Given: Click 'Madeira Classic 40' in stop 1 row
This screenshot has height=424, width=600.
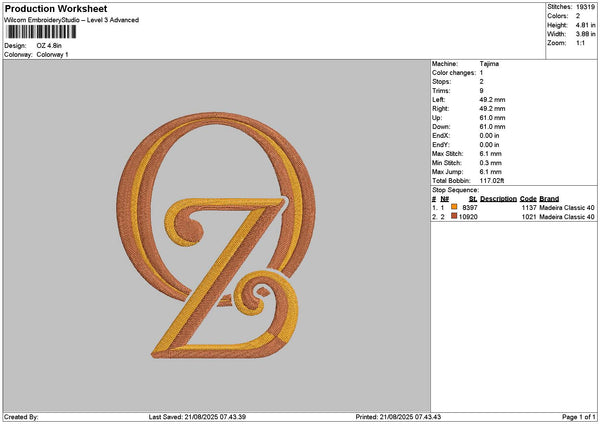Looking at the screenshot, I should point(567,208).
